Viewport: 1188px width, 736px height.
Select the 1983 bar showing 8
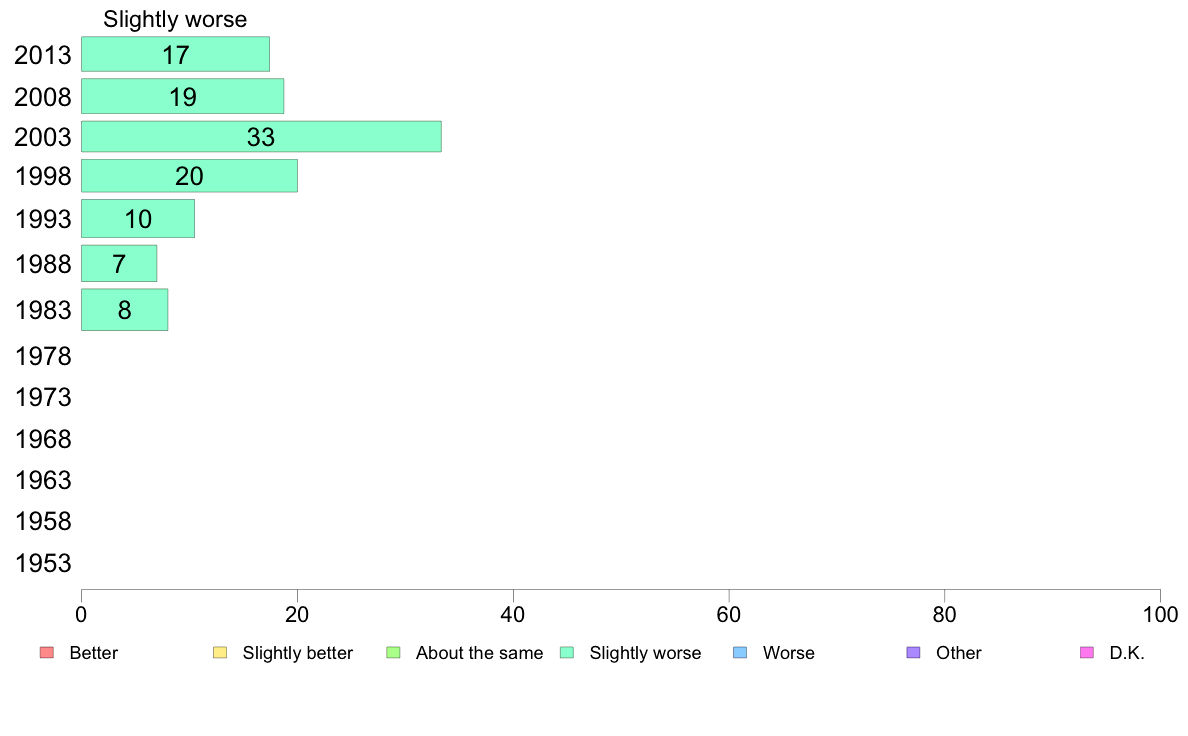point(124,310)
